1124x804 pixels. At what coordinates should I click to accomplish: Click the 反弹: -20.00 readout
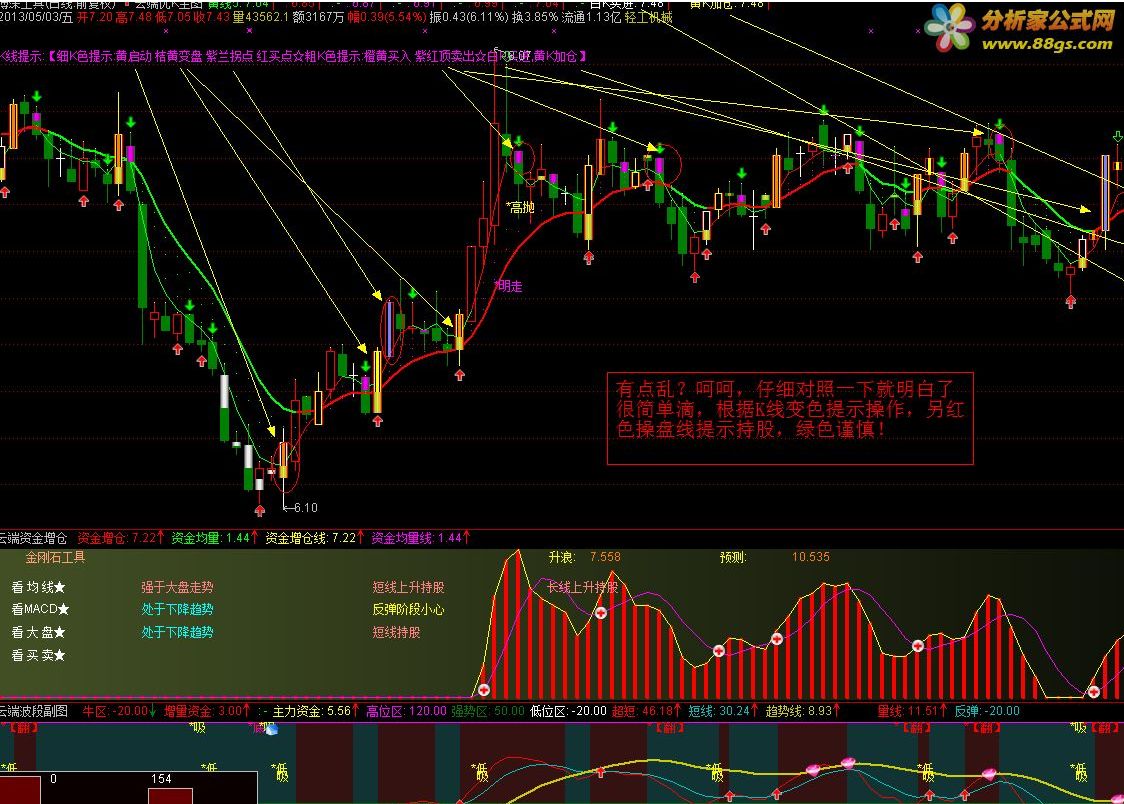pyautogui.click(x=987, y=711)
